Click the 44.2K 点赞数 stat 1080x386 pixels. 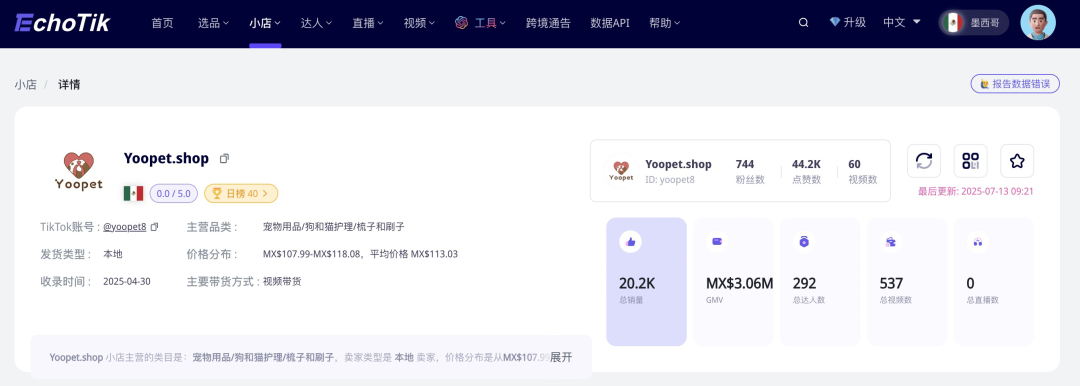[807, 172]
